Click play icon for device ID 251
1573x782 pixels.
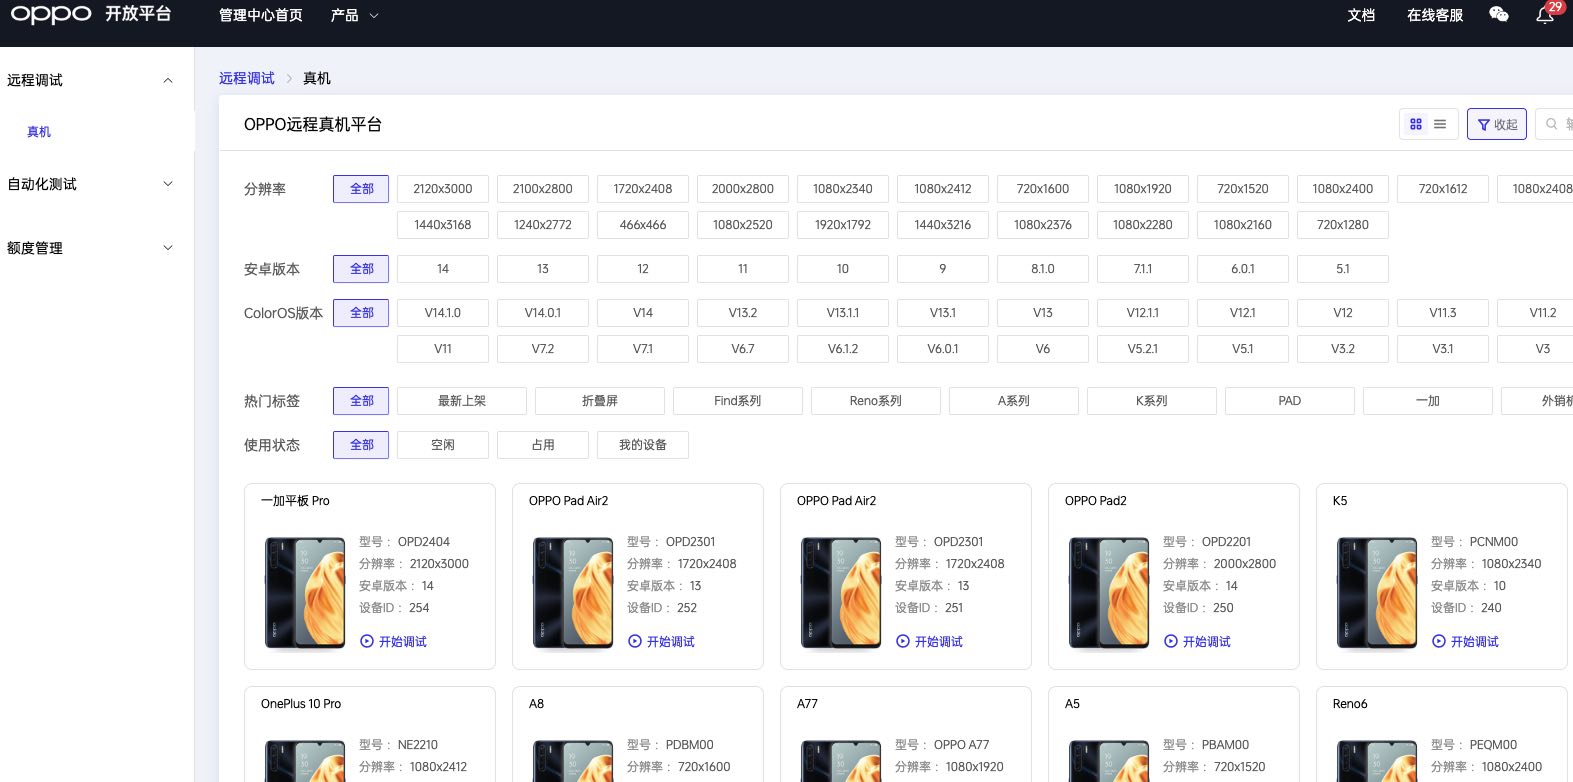903,641
